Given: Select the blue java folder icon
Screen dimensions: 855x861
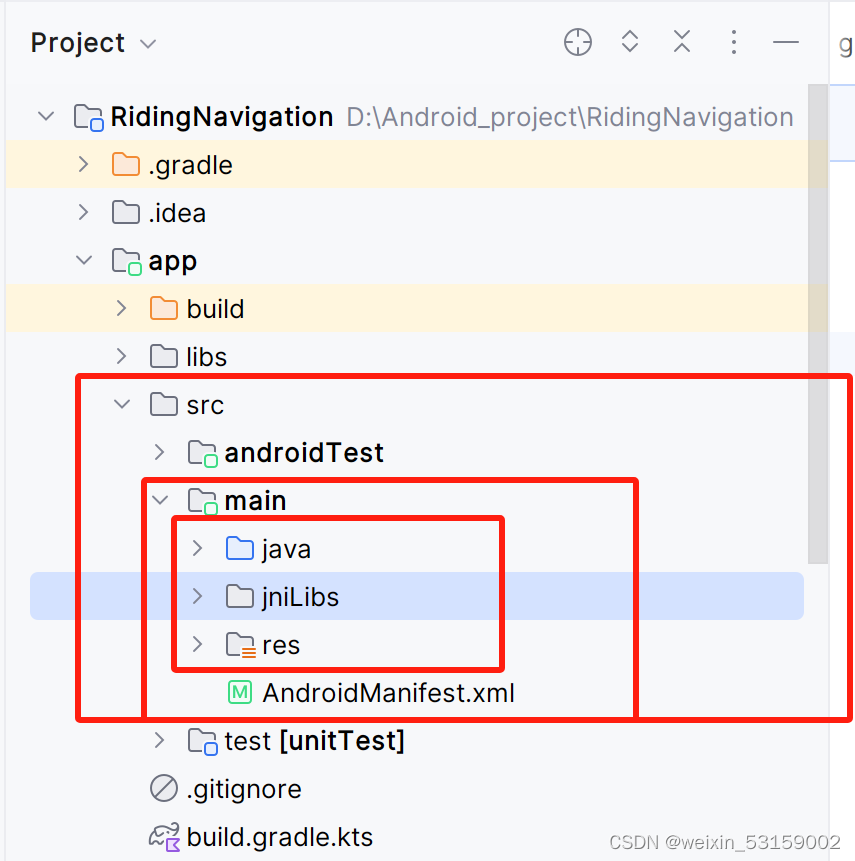Looking at the screenshot, I should pos(240,549).
